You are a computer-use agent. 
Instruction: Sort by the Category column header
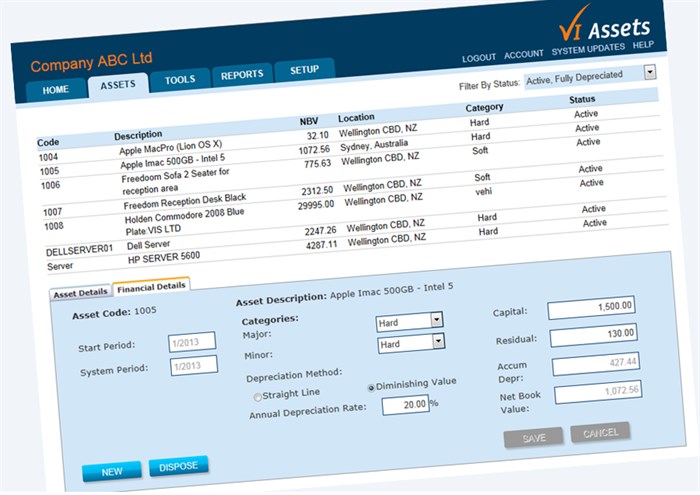pyautogui.click(x=484, y=108)
